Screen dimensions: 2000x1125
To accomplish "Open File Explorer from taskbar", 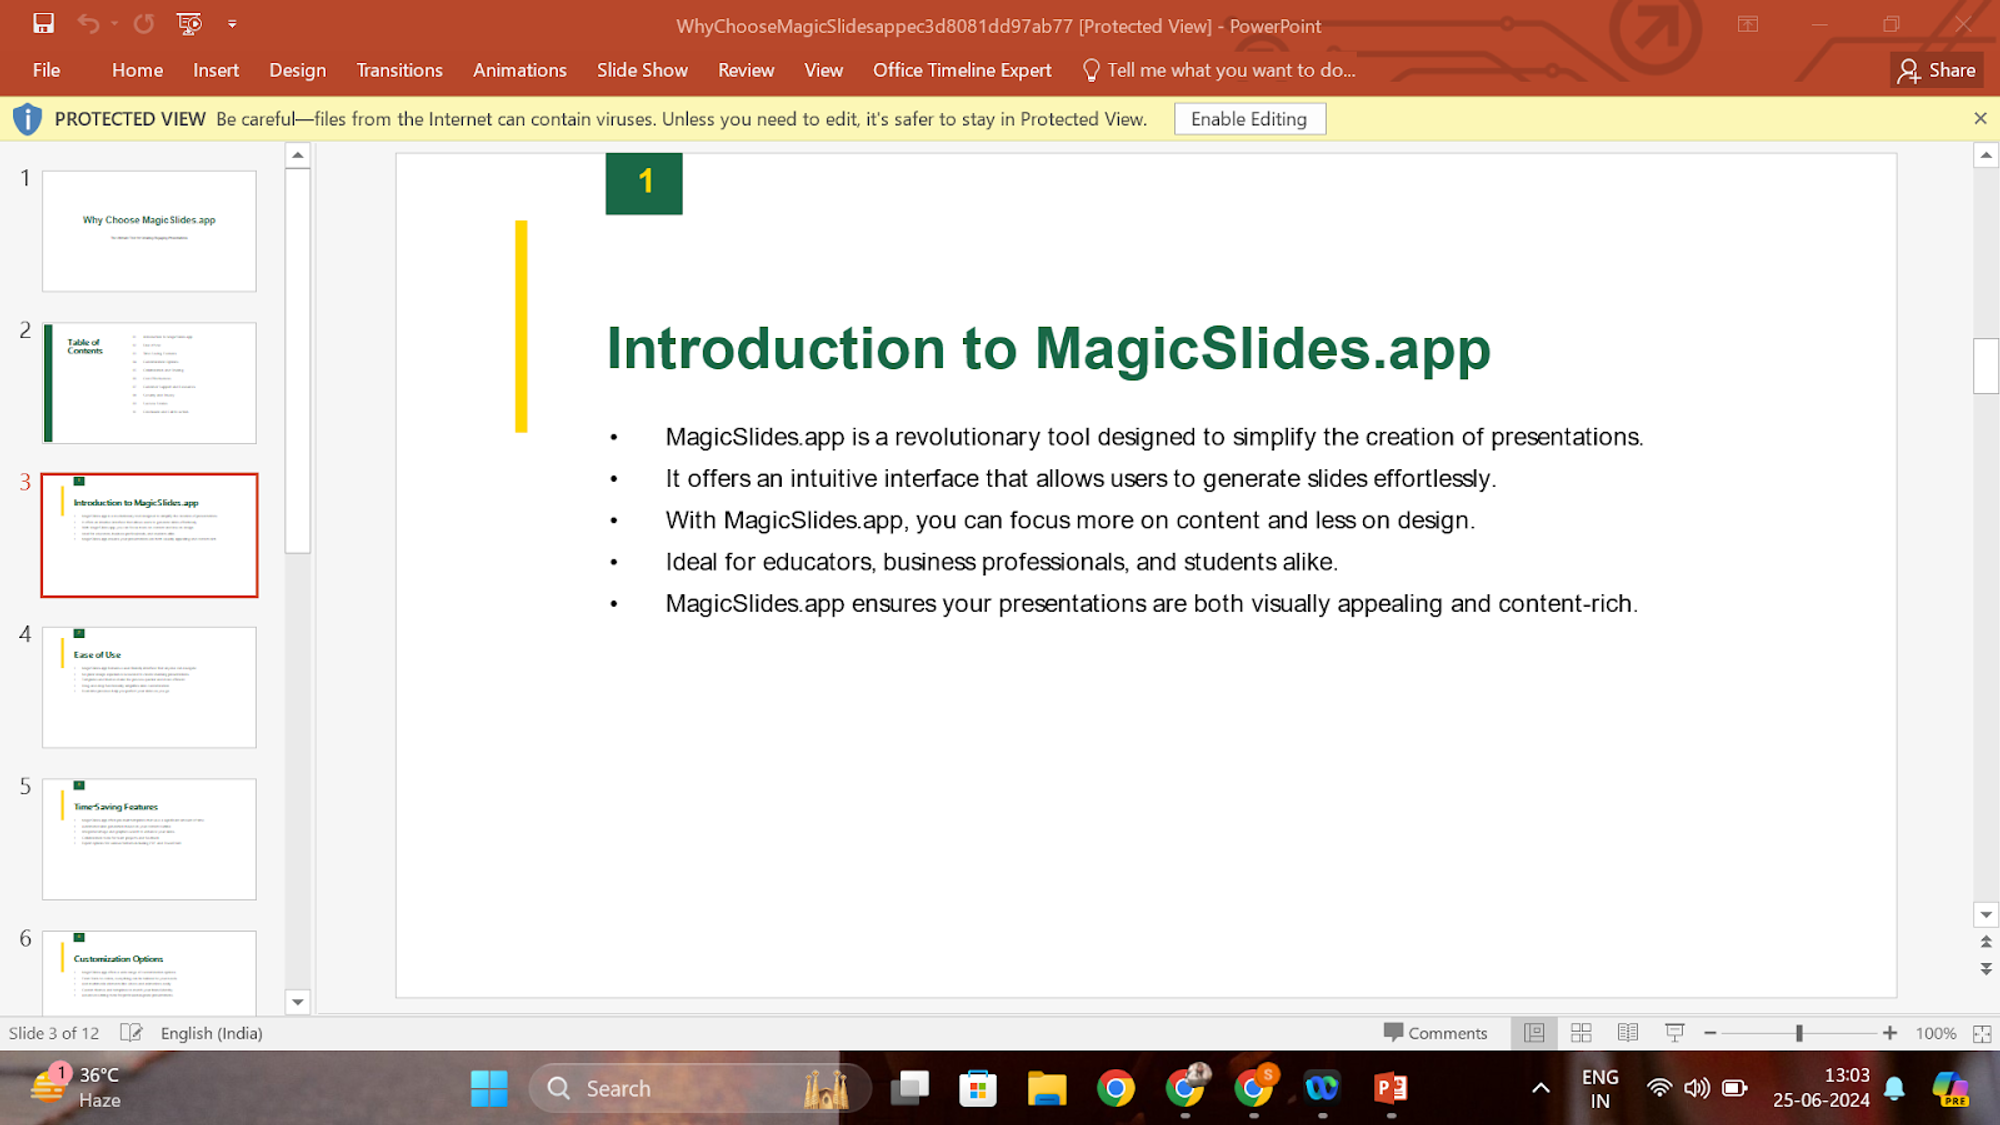I will pyautogui.click(x=1047, y=1088).
